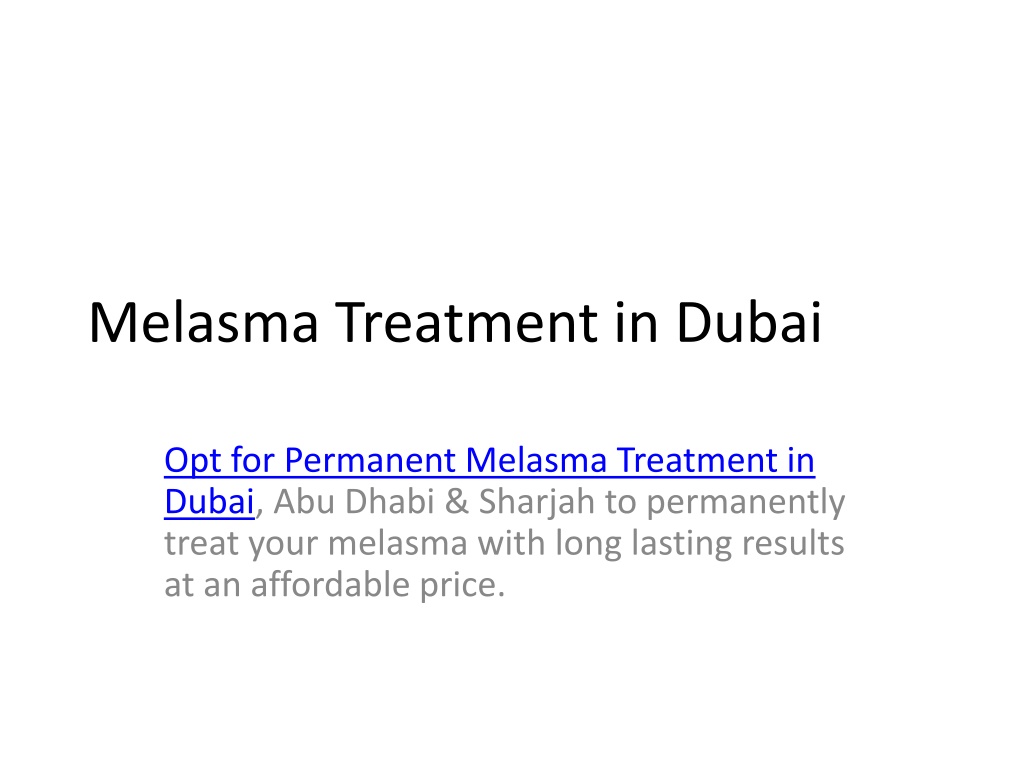Click the phrase long lasting results

[699, 543]
